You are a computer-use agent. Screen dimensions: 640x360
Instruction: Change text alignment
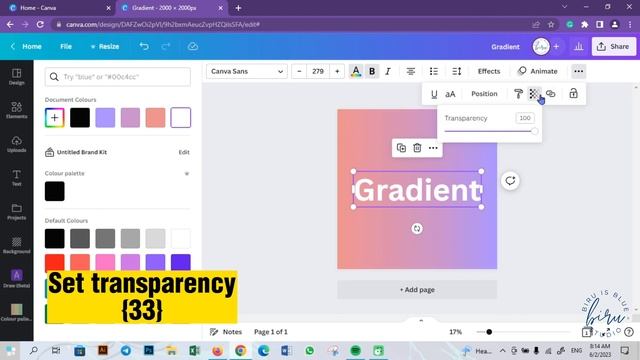pos(411,71)
